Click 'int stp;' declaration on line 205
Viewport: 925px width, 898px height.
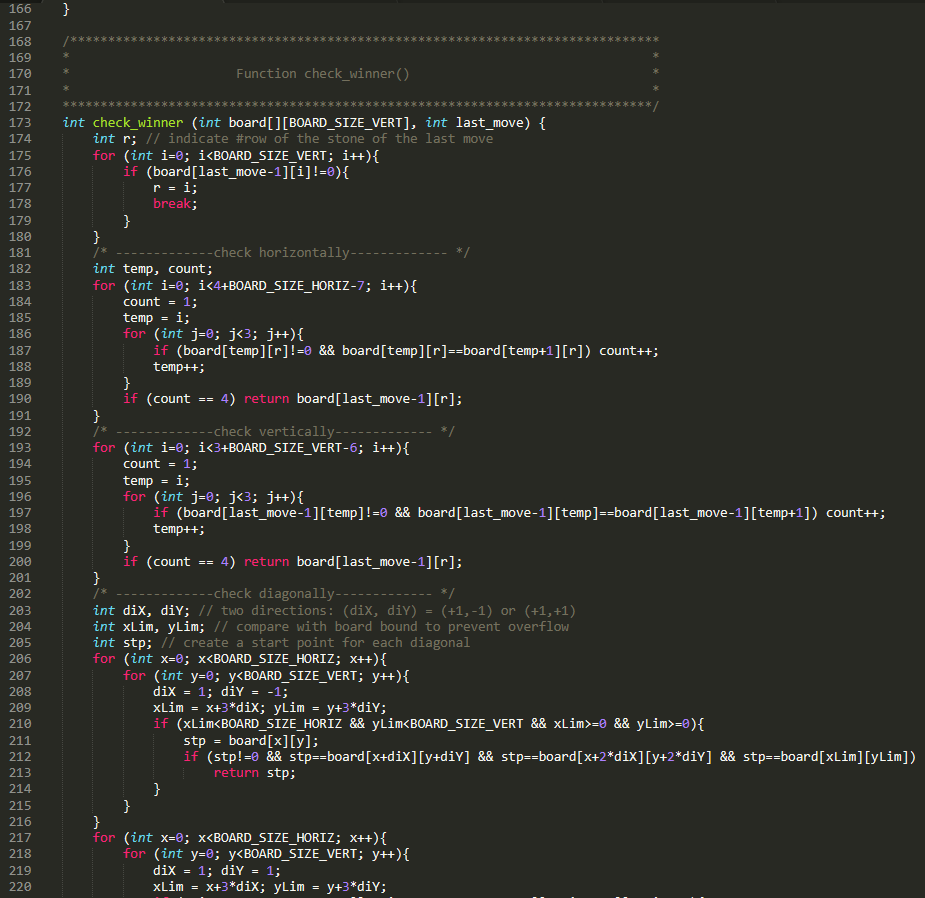(122, 643)
